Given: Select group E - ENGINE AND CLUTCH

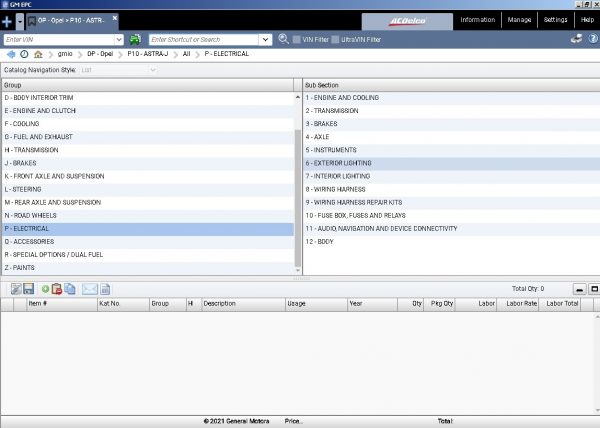Looking at the screenshot, I should click(x=148, y=111).
